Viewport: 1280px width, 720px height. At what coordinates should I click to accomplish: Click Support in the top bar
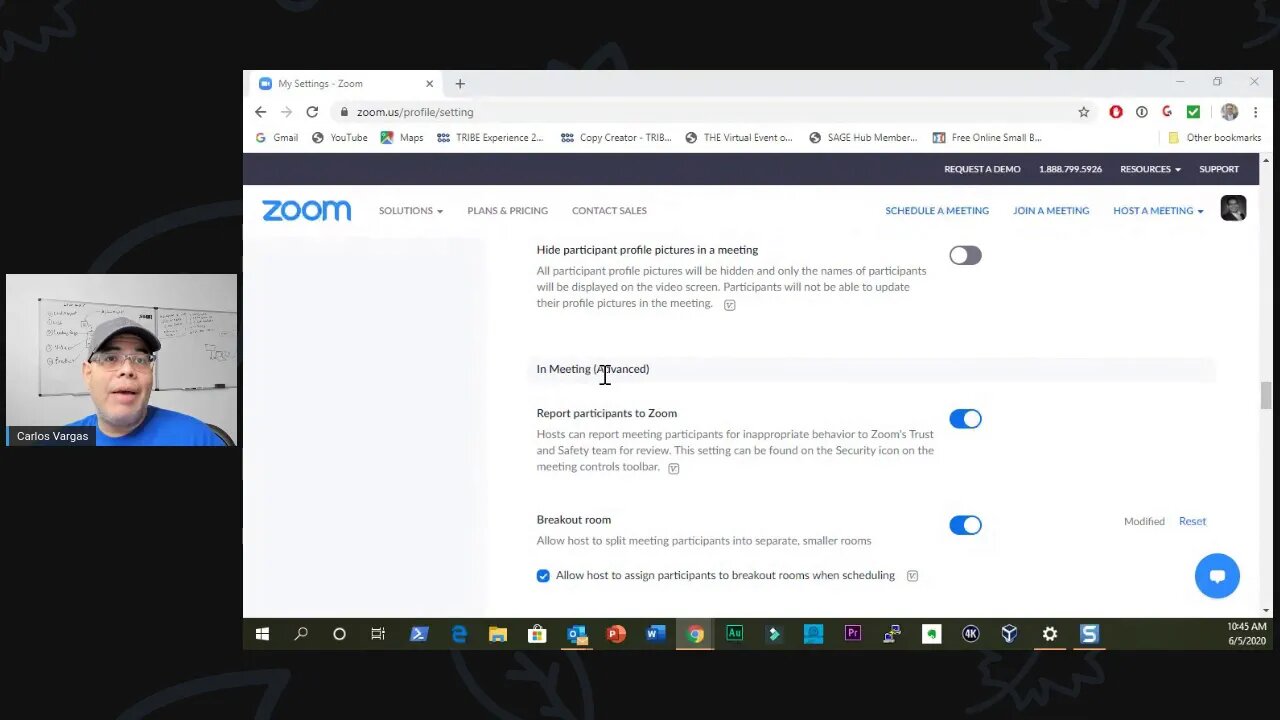1219,169
